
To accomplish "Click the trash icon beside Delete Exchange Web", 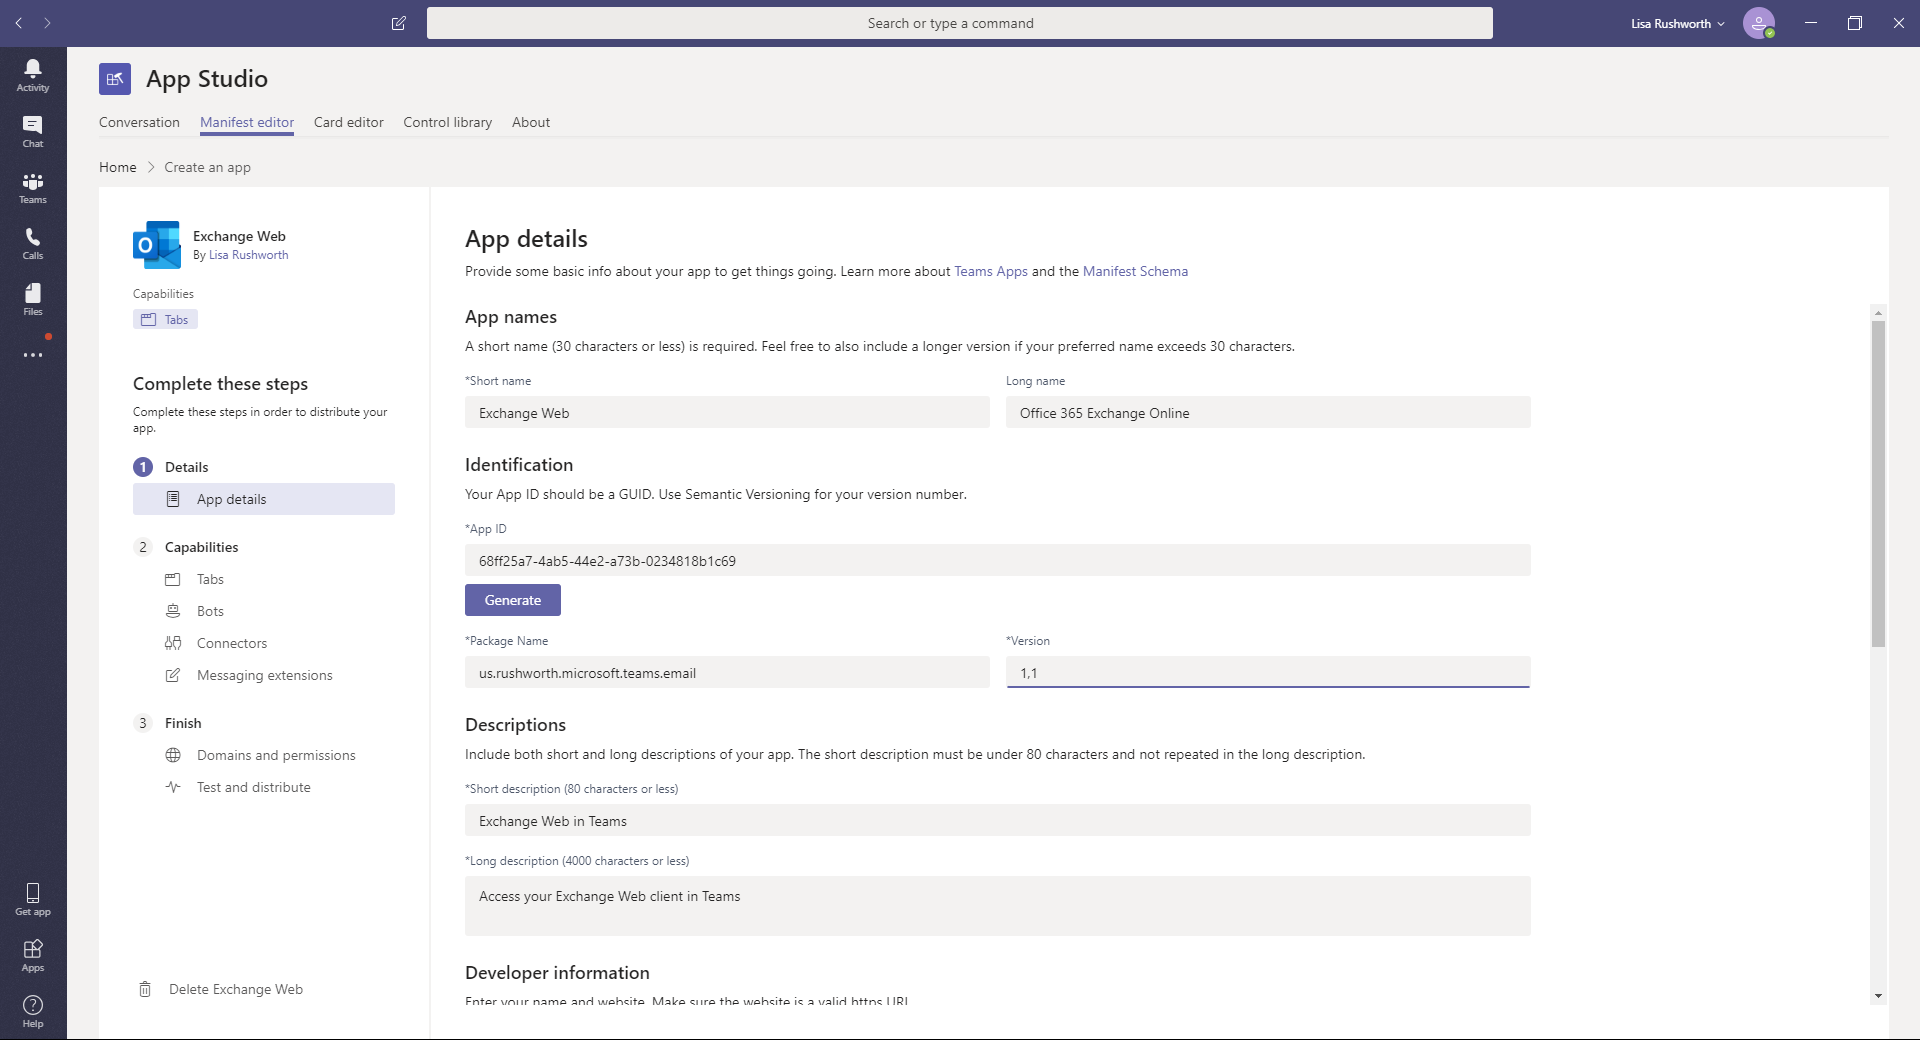I will [x=145, y=989].
